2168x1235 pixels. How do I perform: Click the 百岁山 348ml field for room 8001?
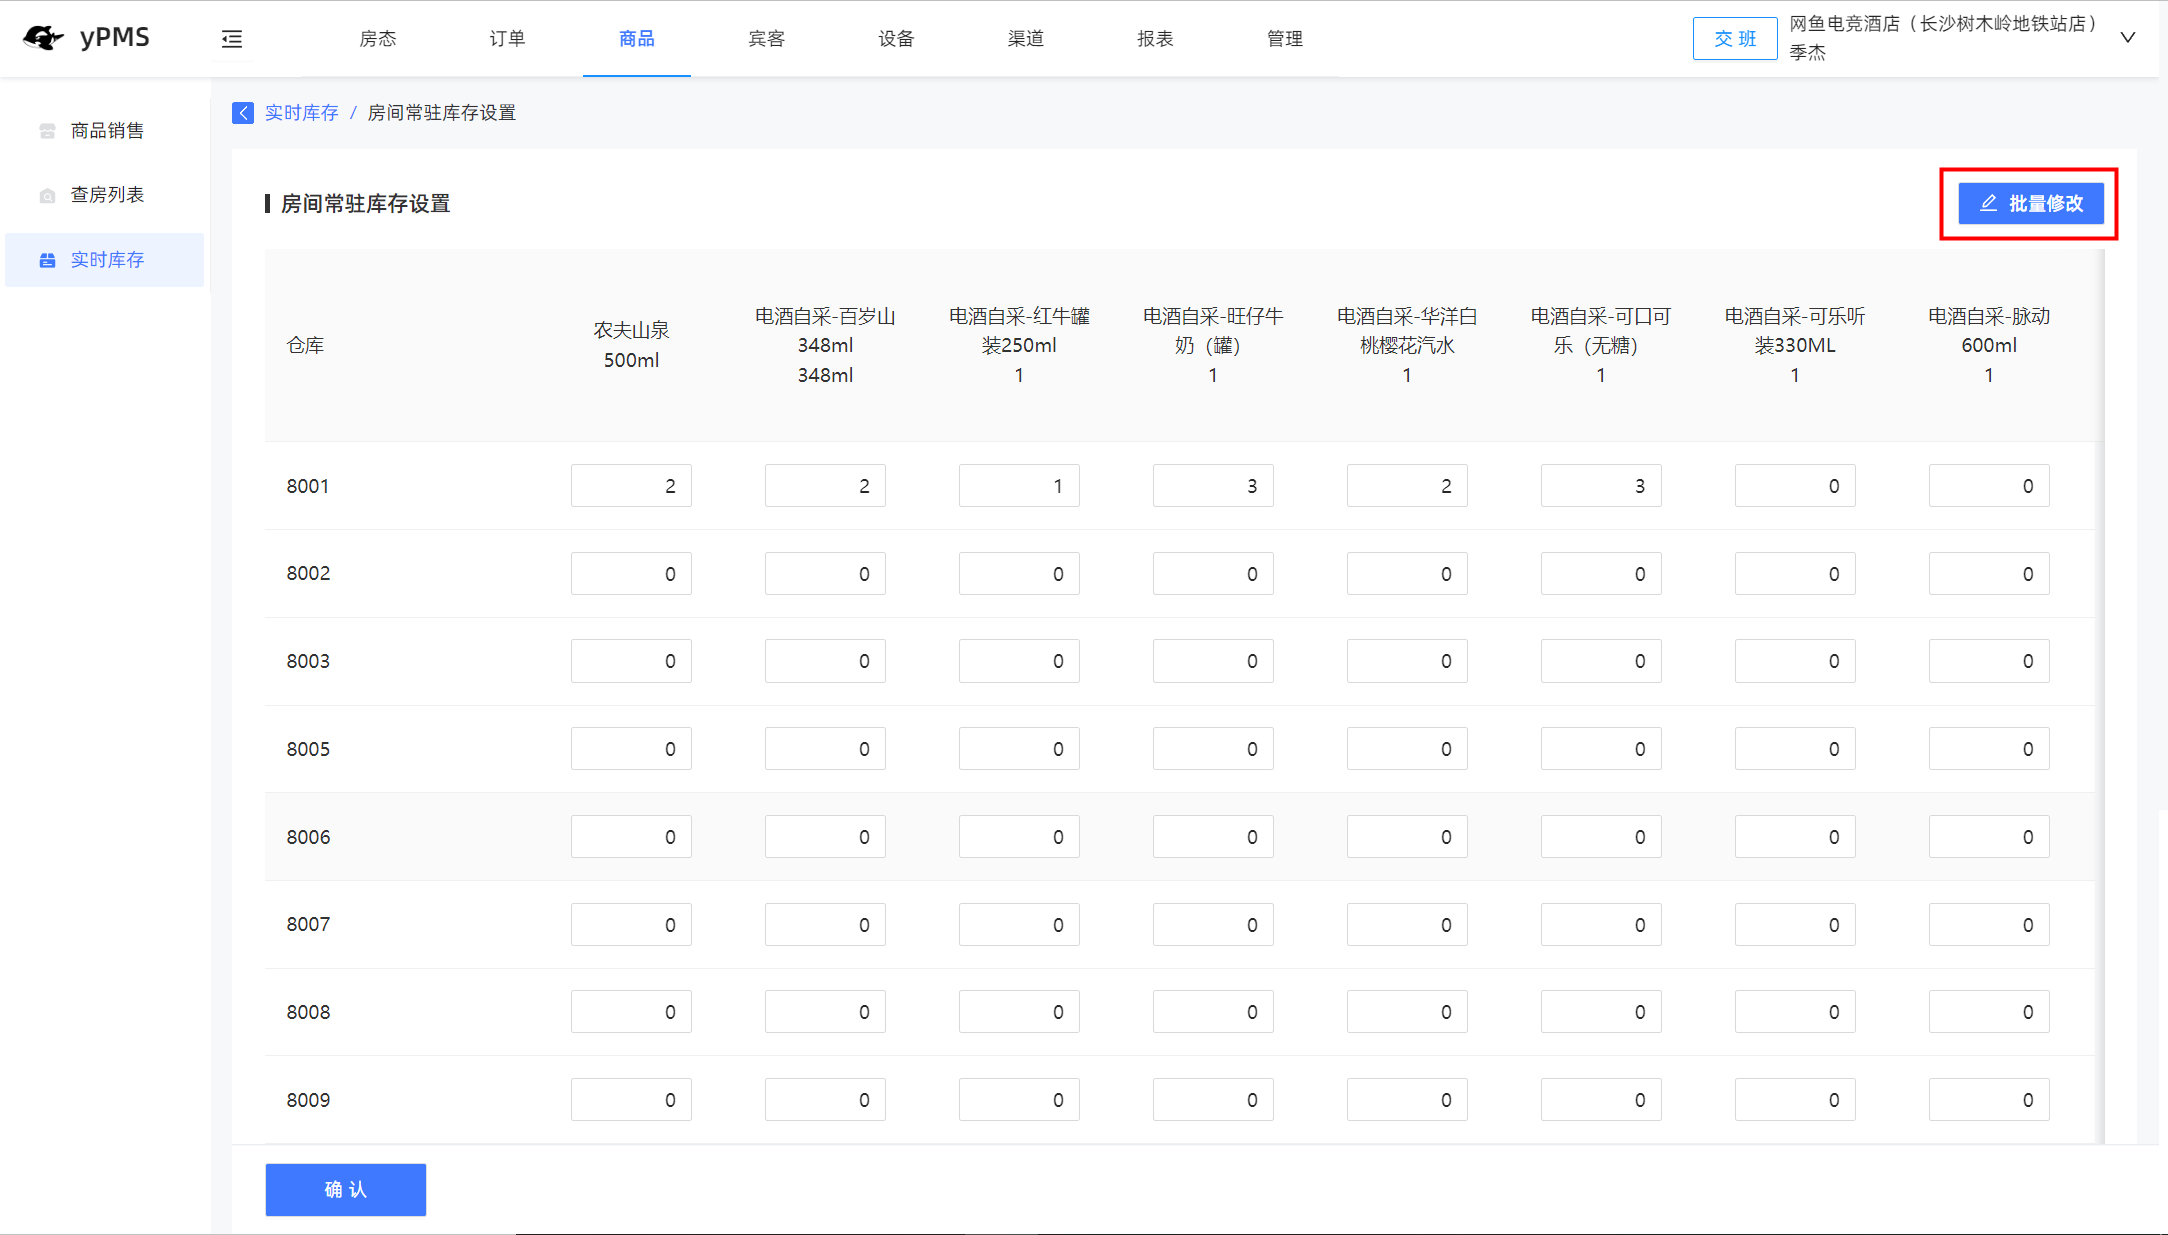[x=825, y=486]
